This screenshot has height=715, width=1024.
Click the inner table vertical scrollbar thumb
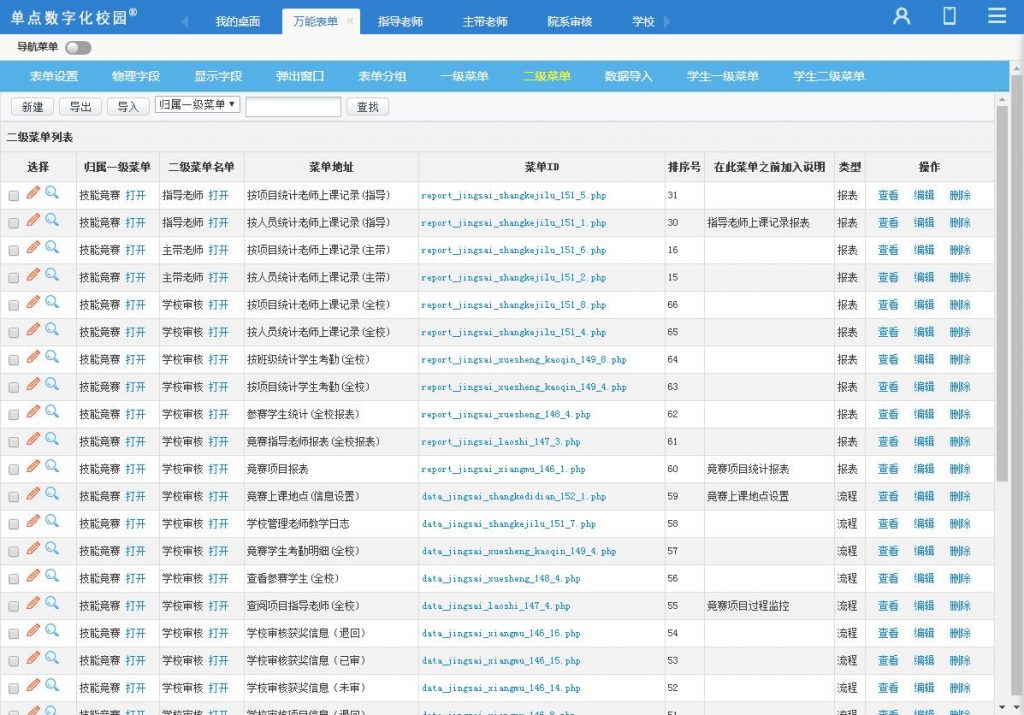1002,294
